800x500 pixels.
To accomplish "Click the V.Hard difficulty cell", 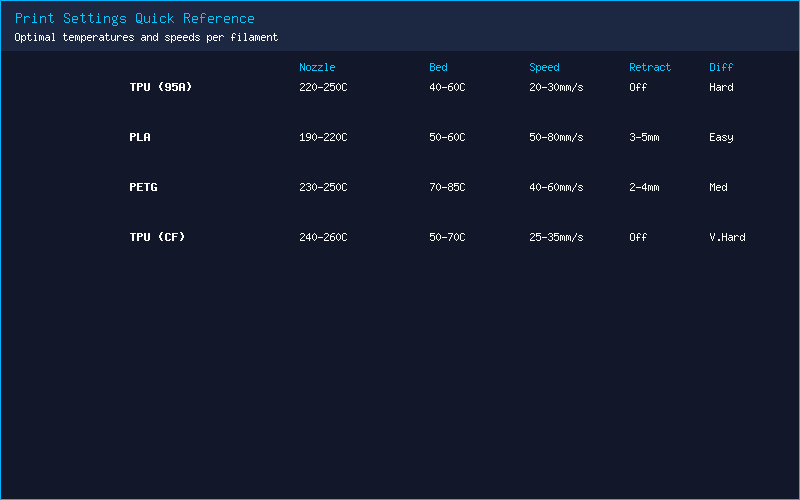I will [727, 237].
